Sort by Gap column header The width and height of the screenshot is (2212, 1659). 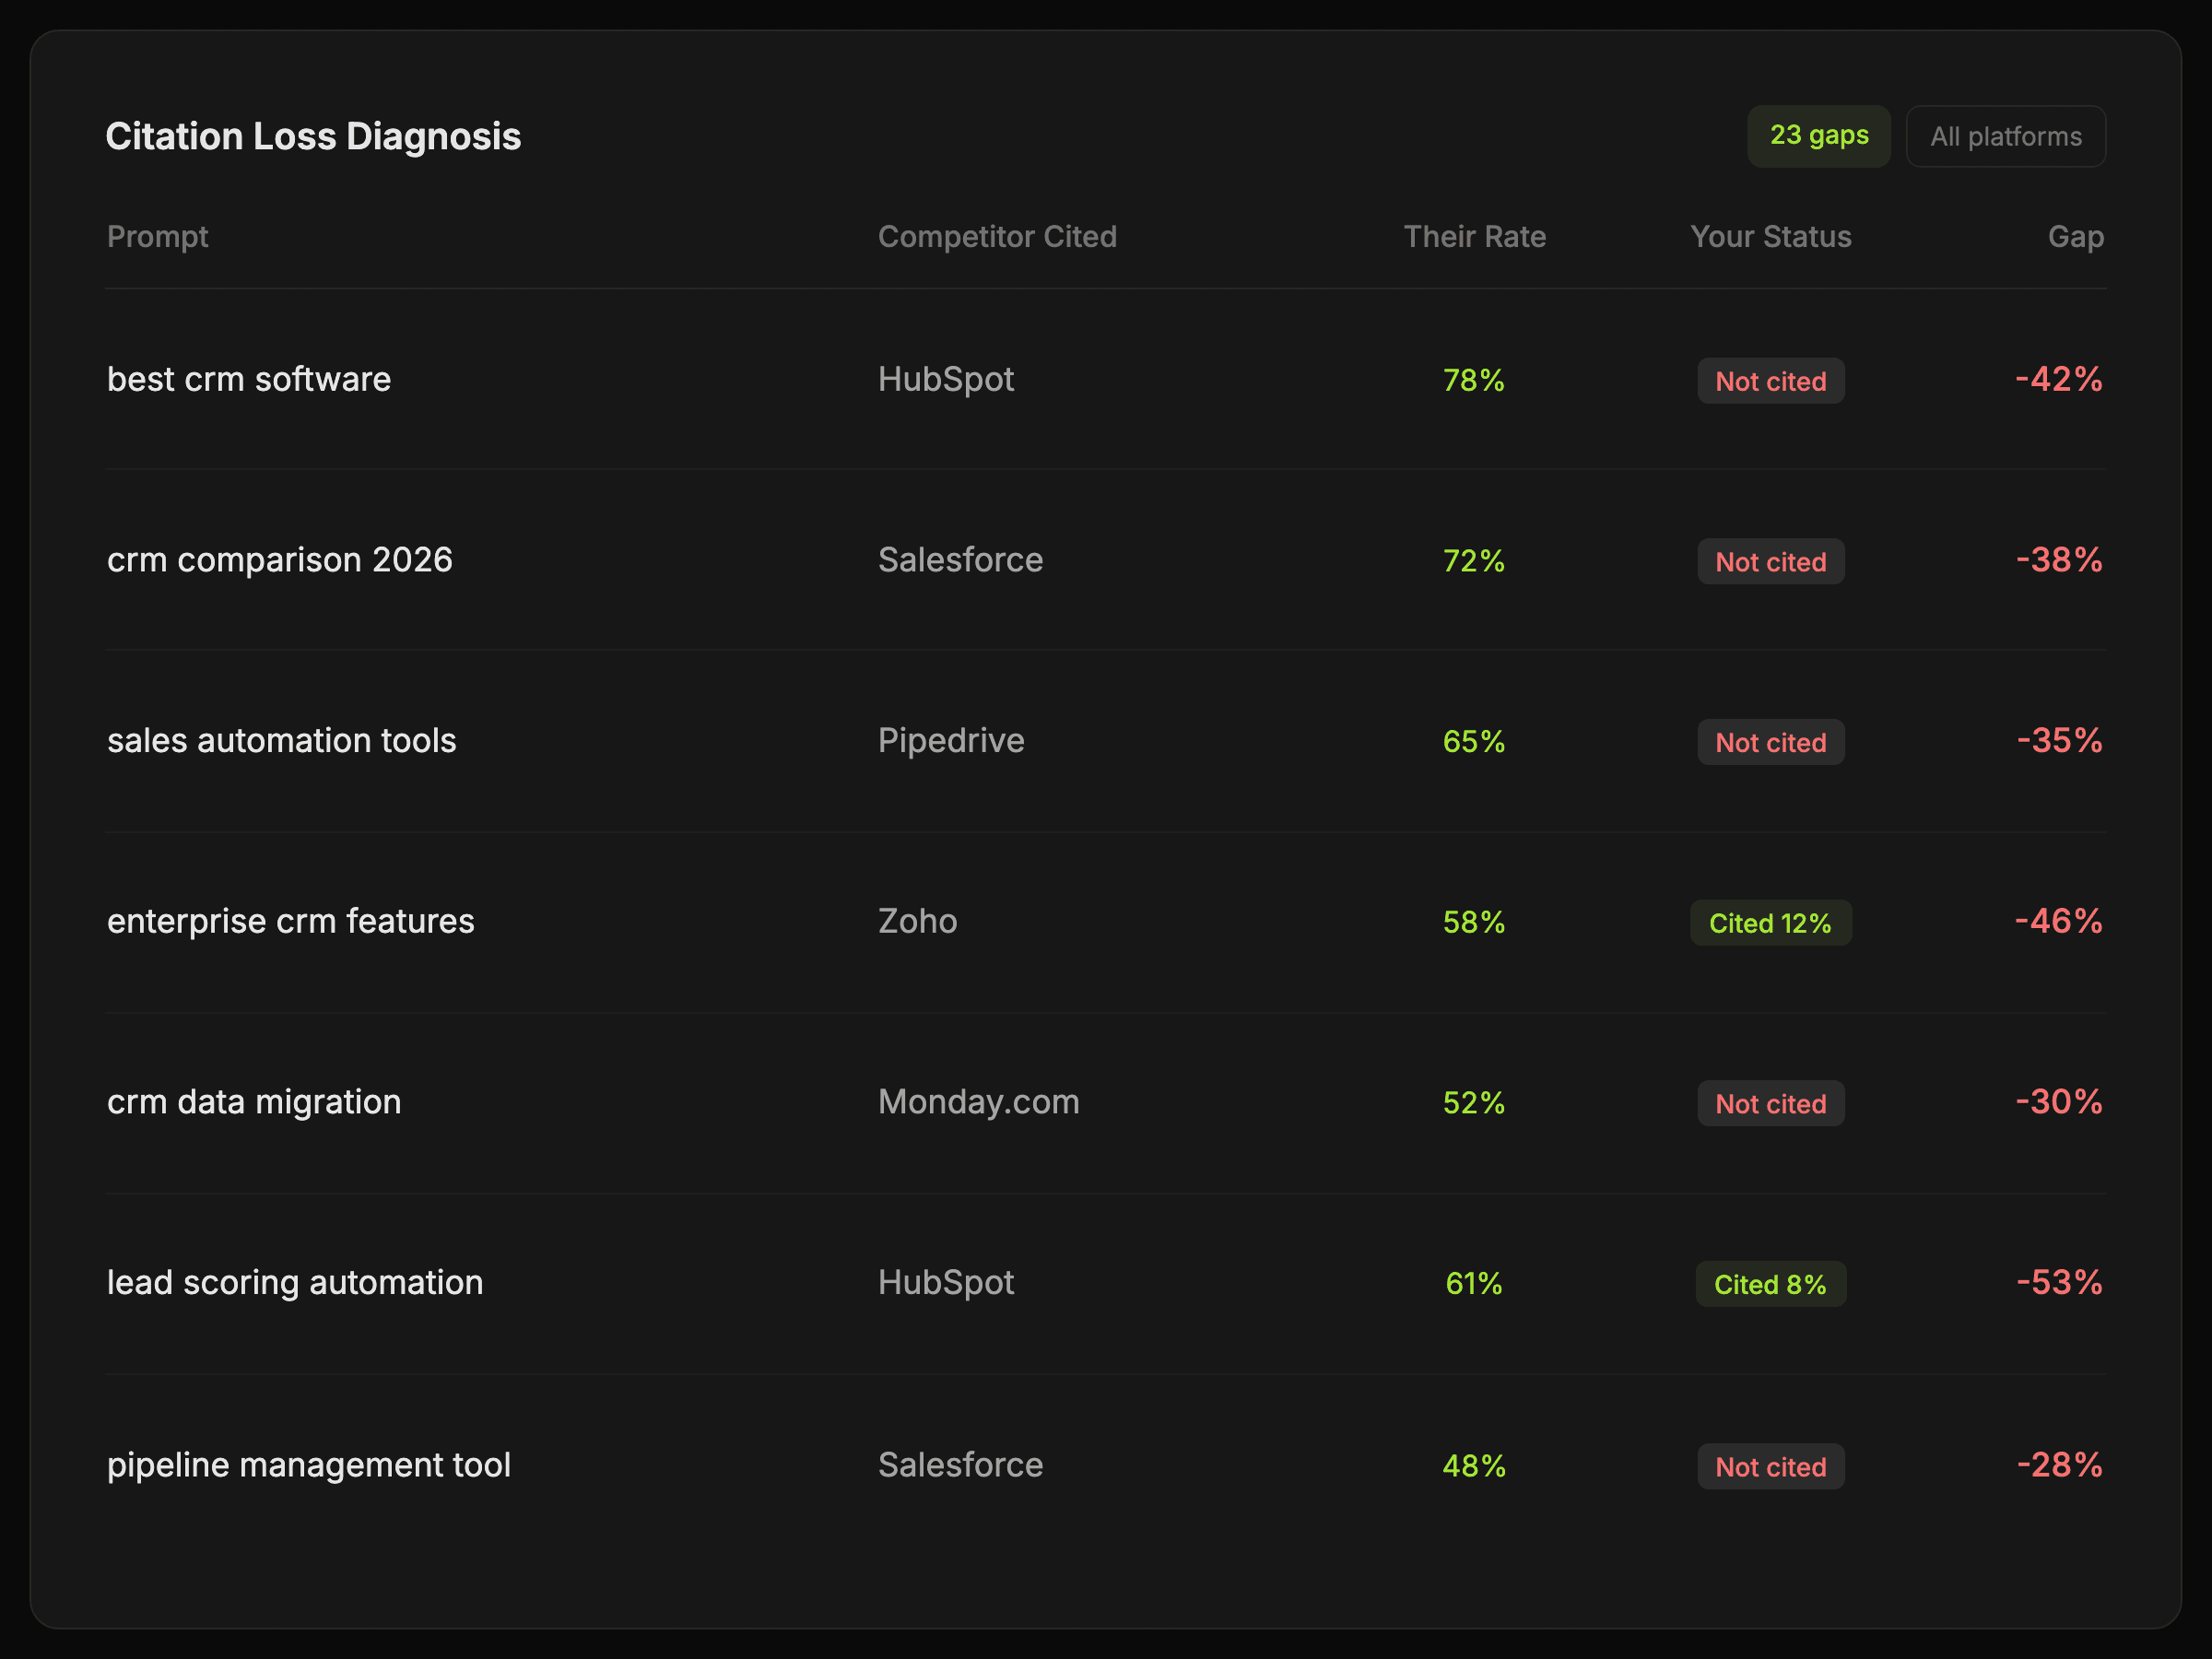click(2075, 237)
